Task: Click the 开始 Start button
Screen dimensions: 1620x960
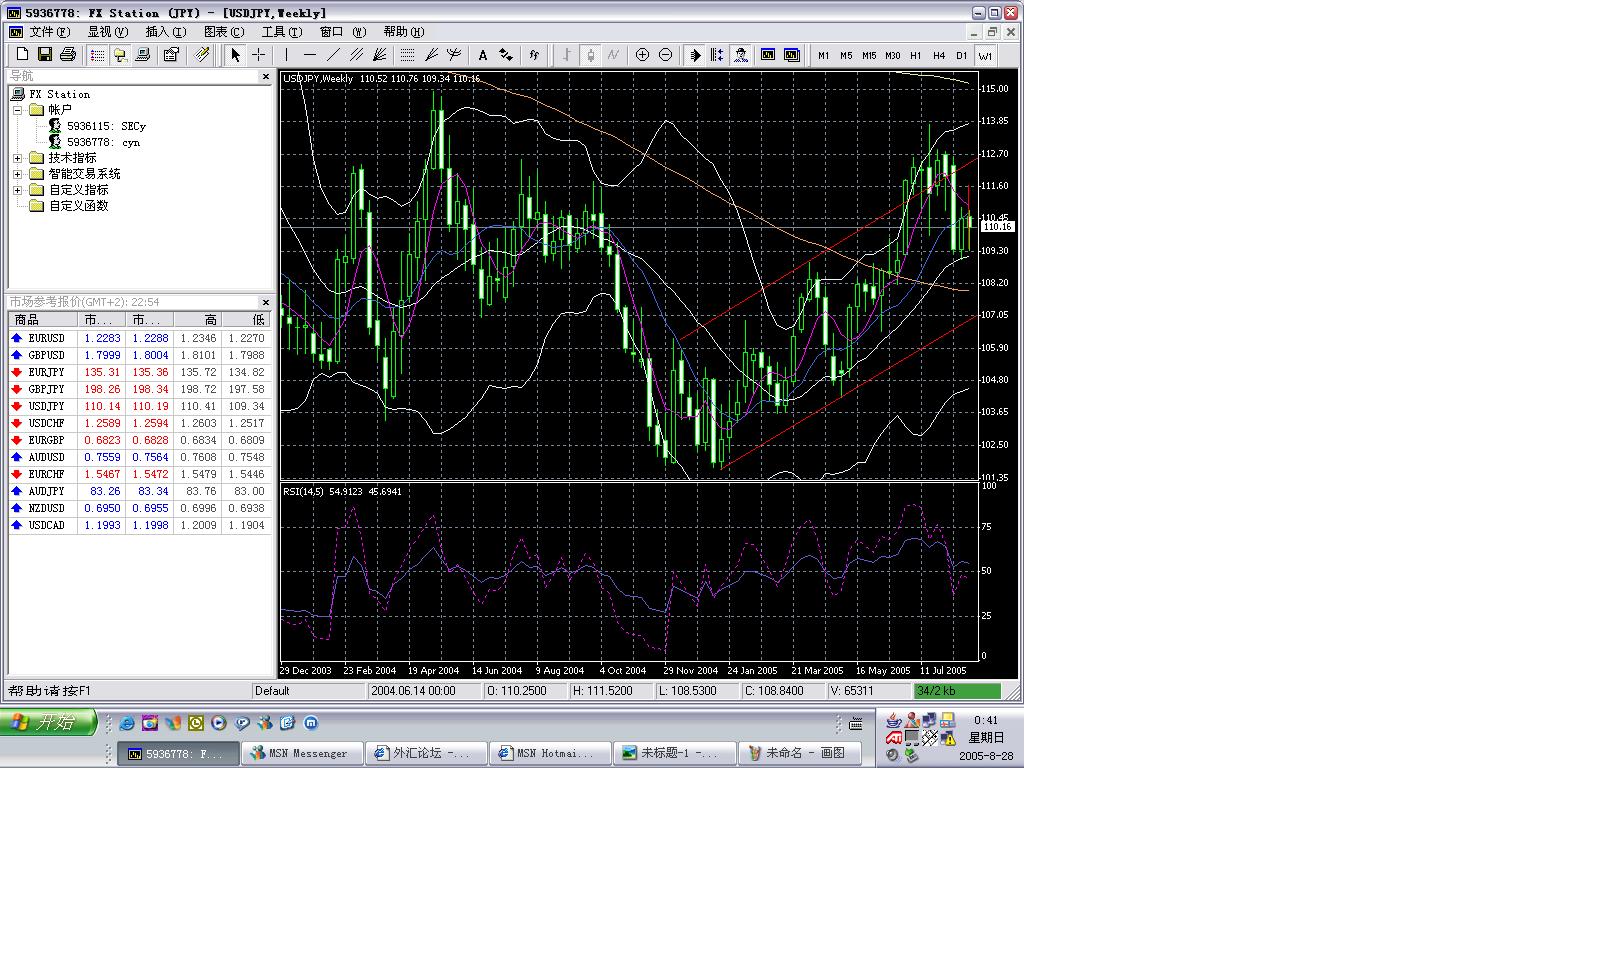Action: pos(48,722)
